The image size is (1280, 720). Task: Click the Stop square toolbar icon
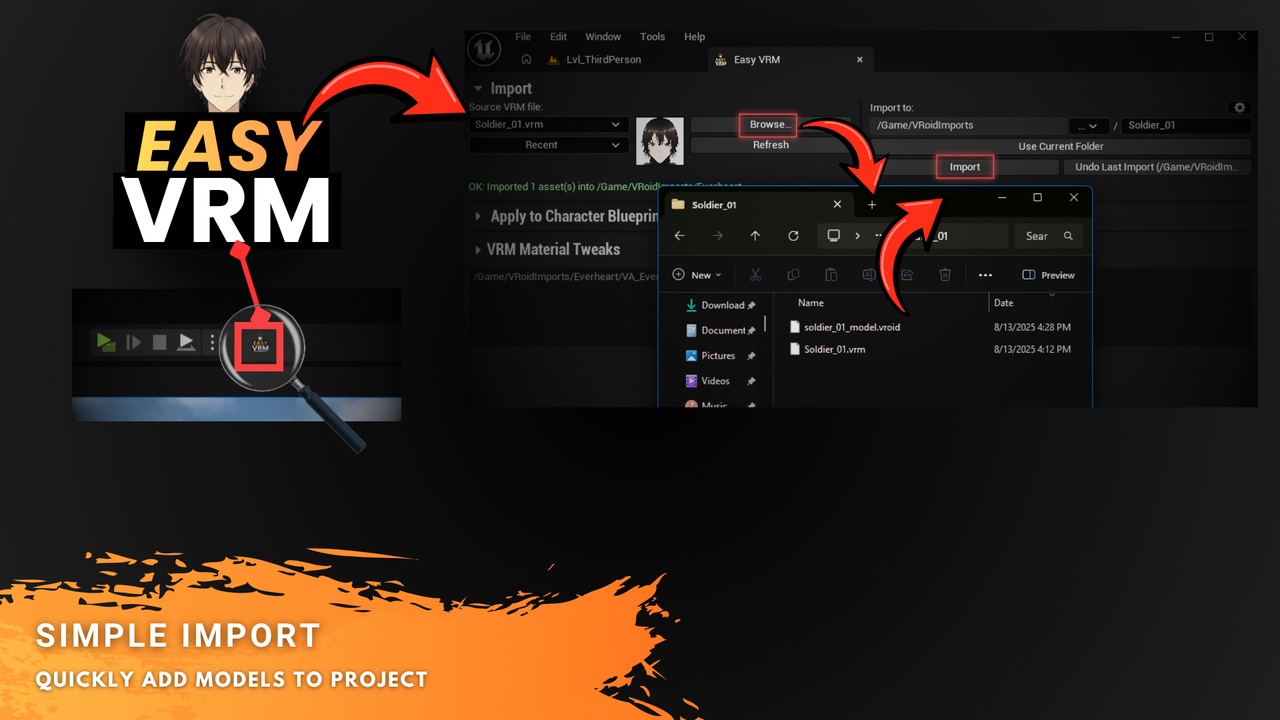(x=159, y=343)
